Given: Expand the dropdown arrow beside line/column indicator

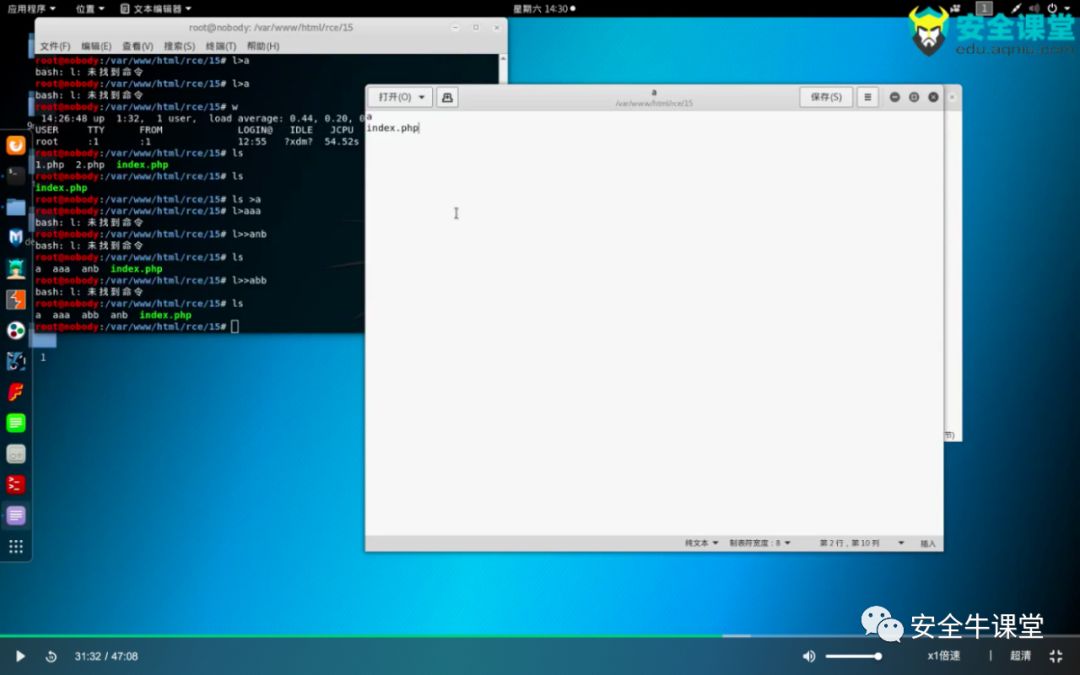Looking at the screenshot, I should click(x=901, y=543).
